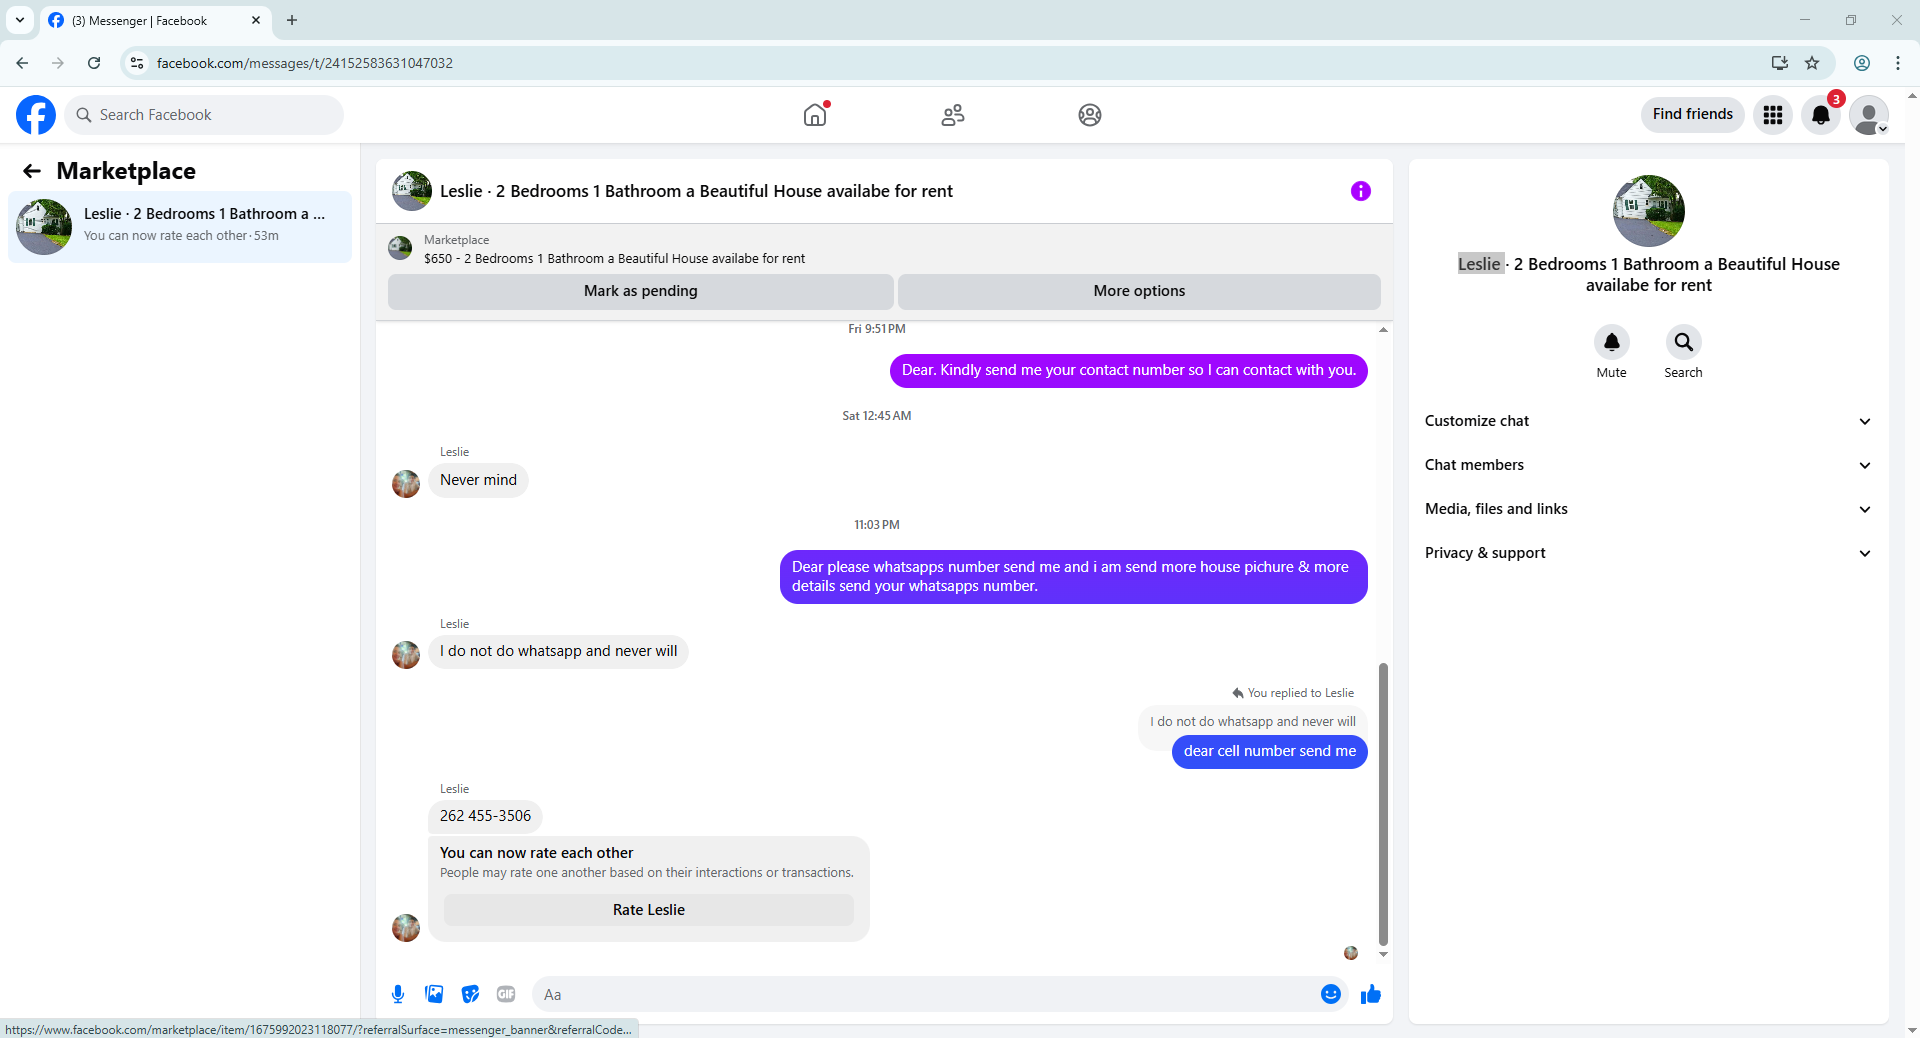Expand Chat members section
Image resolution: width=1920 pixels, height=1038 pixels.
1648,465
